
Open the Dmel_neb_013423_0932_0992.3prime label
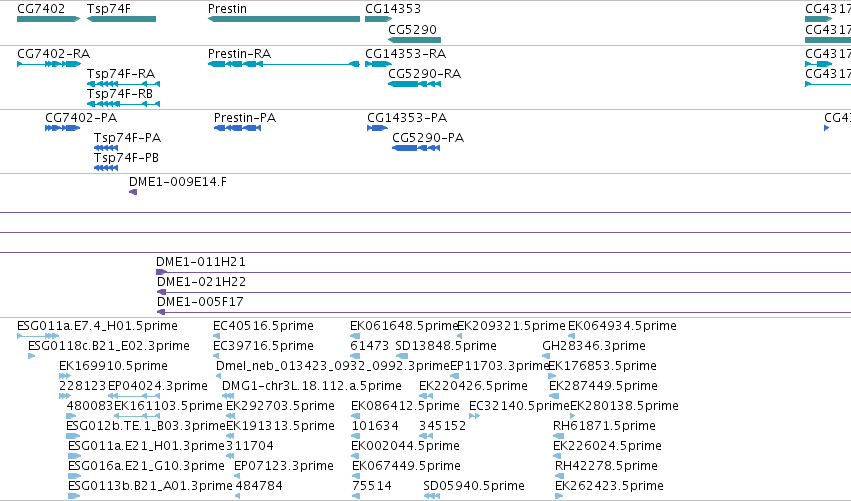(333, 366)
